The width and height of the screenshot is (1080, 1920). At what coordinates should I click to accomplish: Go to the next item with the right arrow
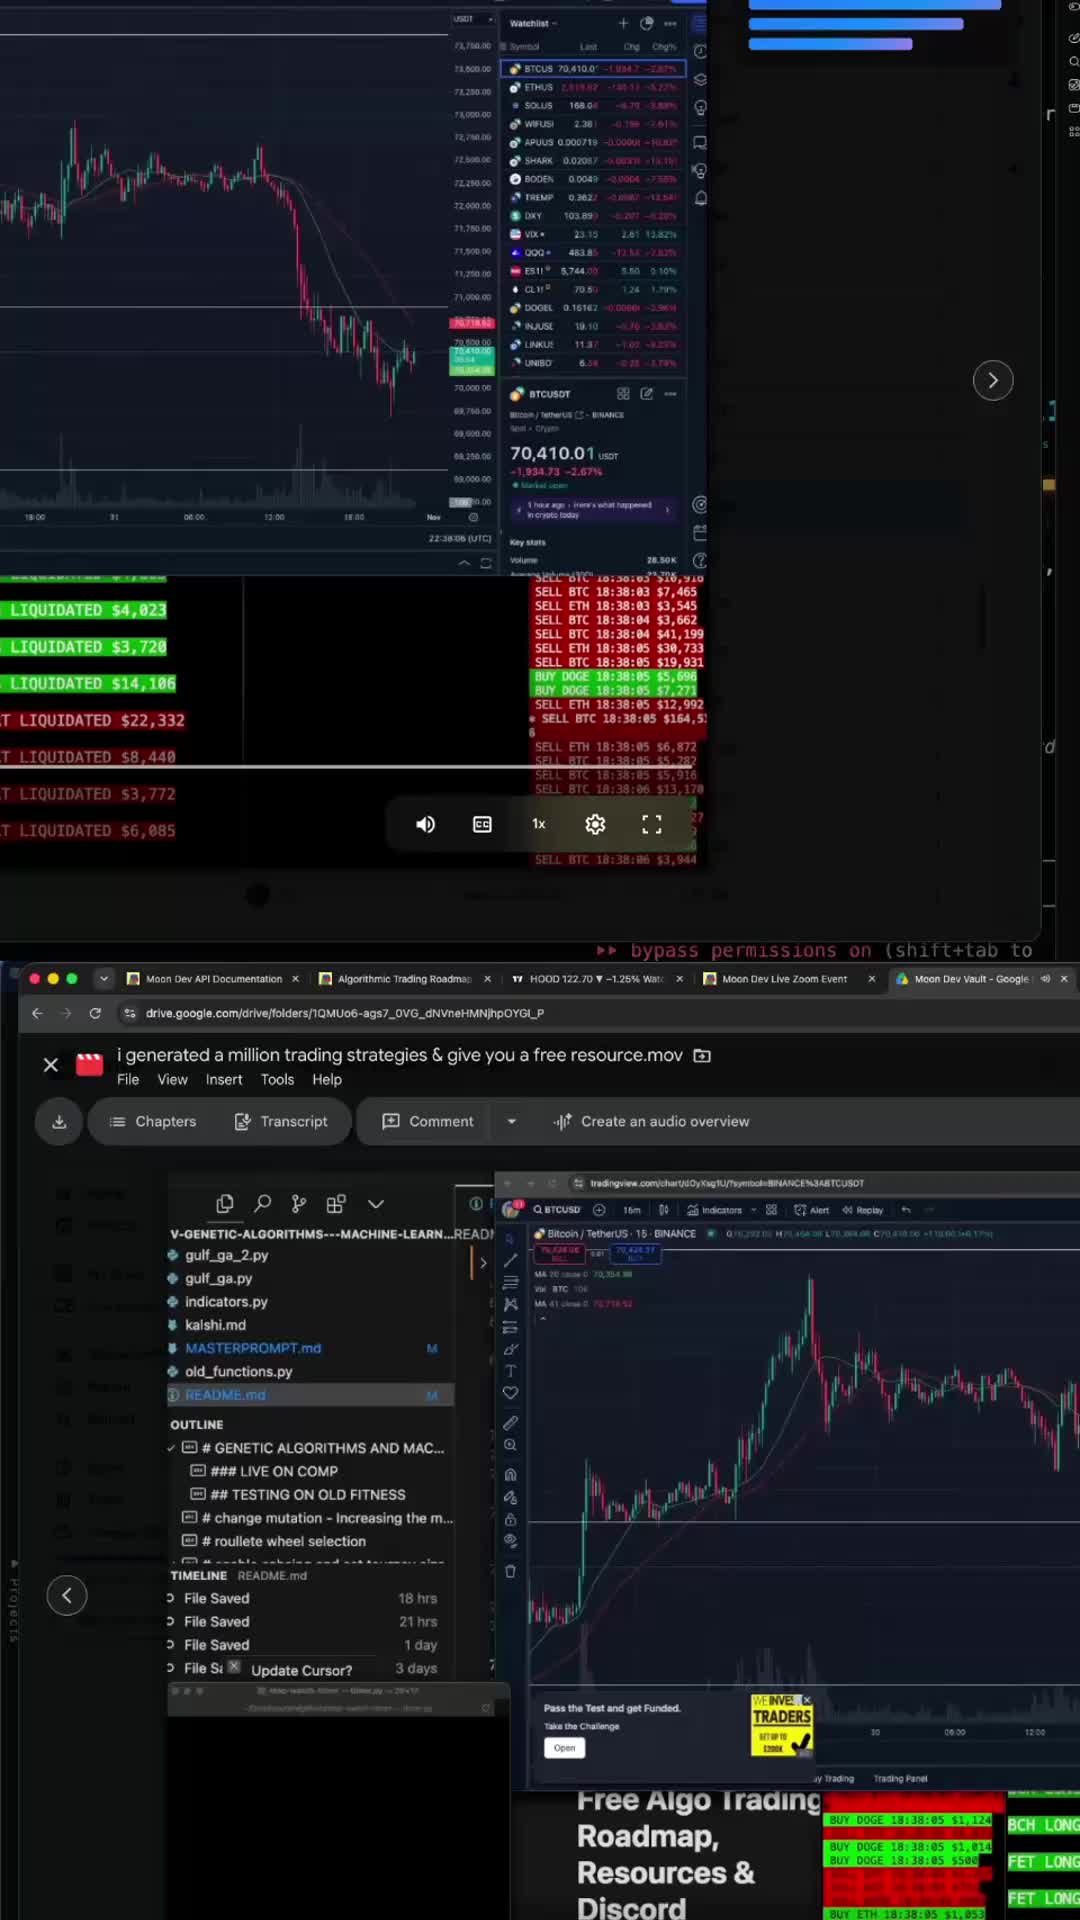click(x=993, y=380)
